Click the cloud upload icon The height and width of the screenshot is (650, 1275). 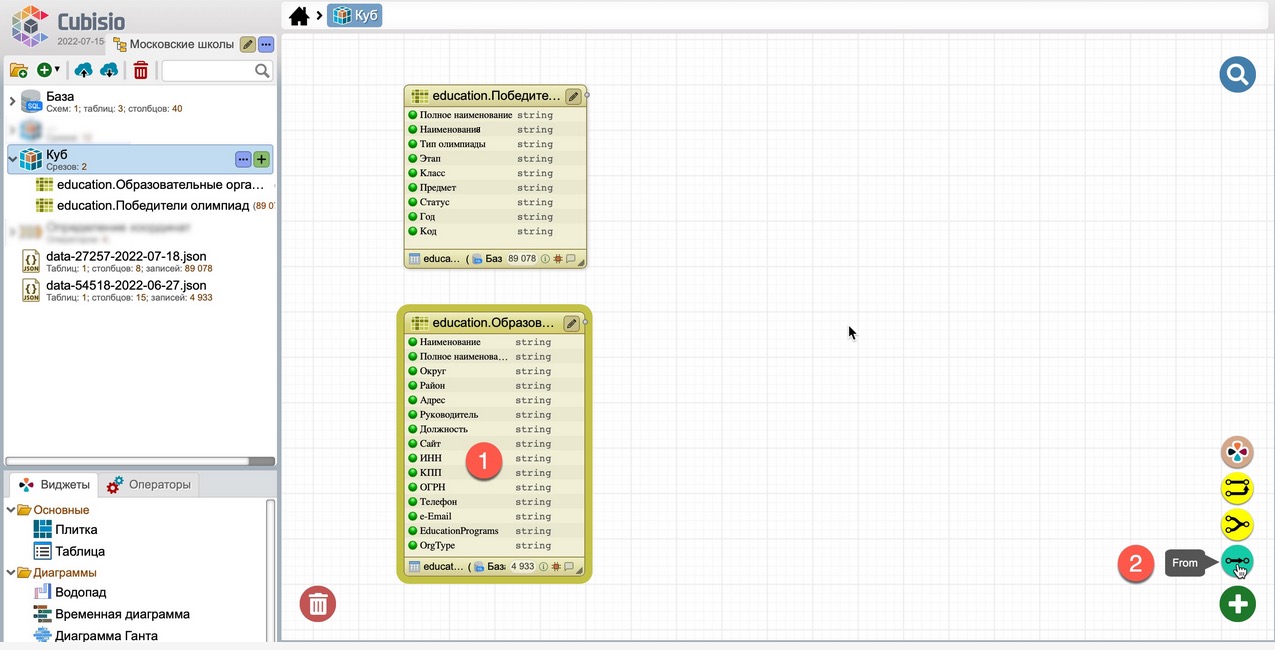coord(84,70)
